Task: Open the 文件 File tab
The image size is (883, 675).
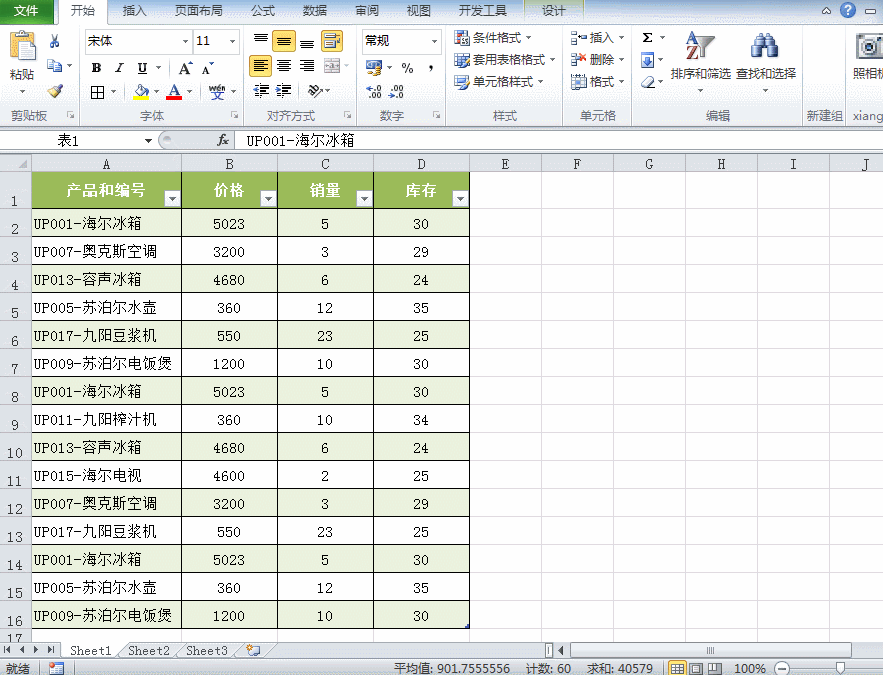Action: click(26, 11)
